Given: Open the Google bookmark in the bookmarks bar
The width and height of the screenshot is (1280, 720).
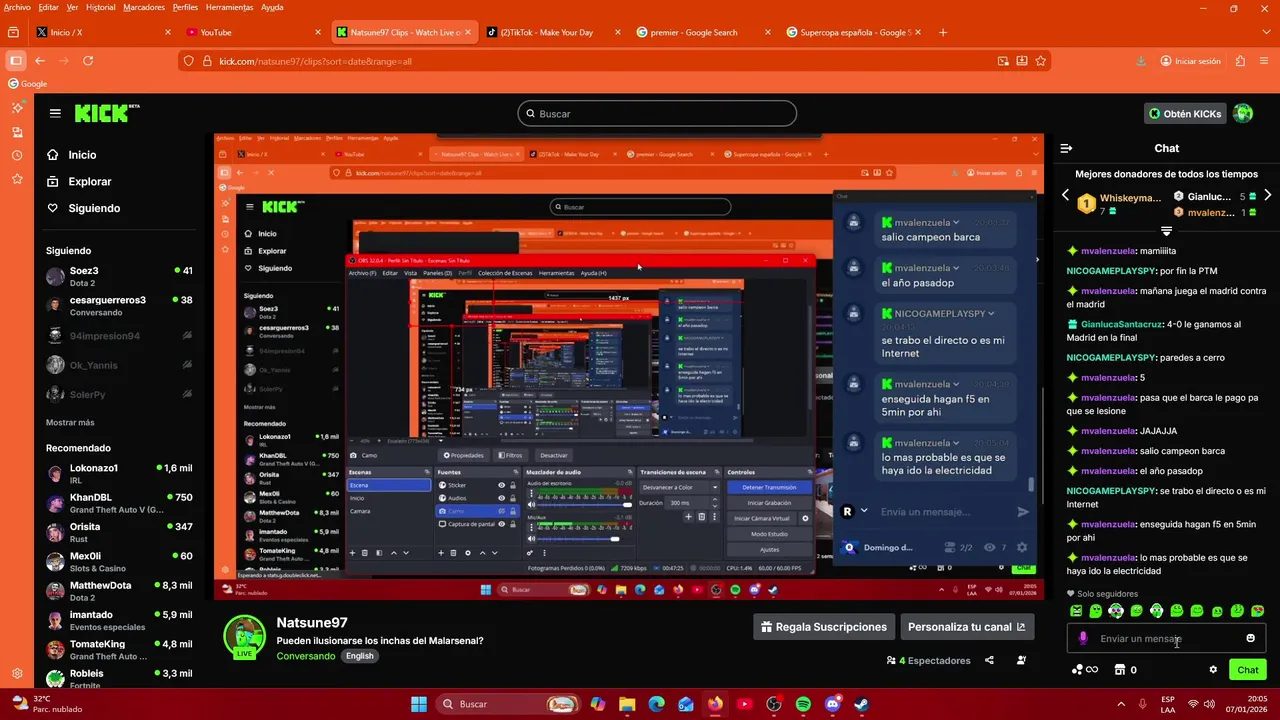Looking at the screenshot, I should [x=28, y=84].
